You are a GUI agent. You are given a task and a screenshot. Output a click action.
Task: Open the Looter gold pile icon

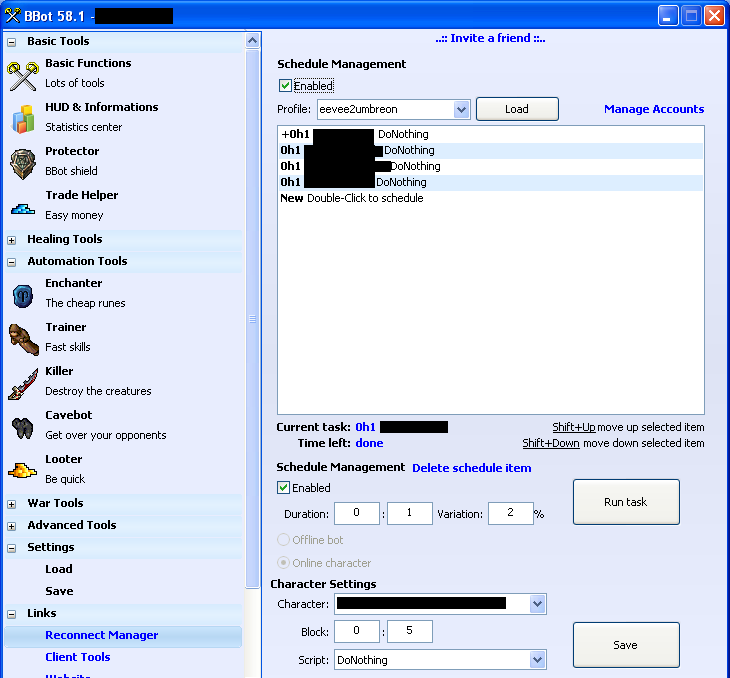[23, 470]
